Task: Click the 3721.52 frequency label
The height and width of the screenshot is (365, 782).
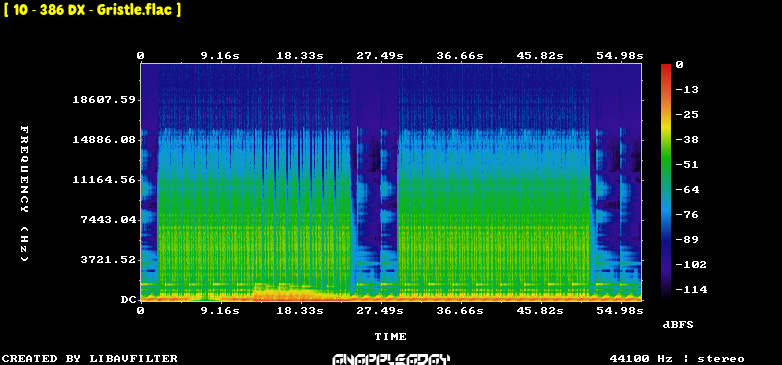Action: [108, 259]
